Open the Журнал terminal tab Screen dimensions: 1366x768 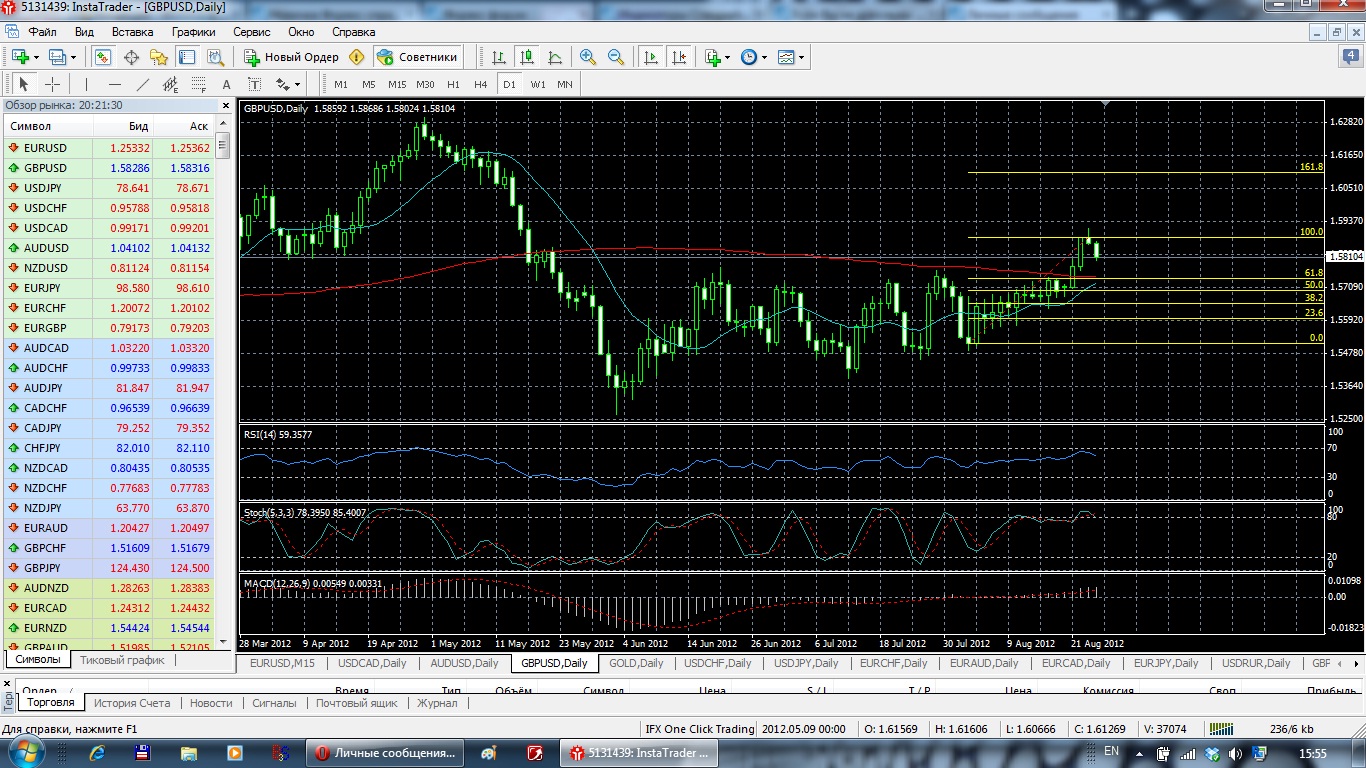click(x=437, y=703)
